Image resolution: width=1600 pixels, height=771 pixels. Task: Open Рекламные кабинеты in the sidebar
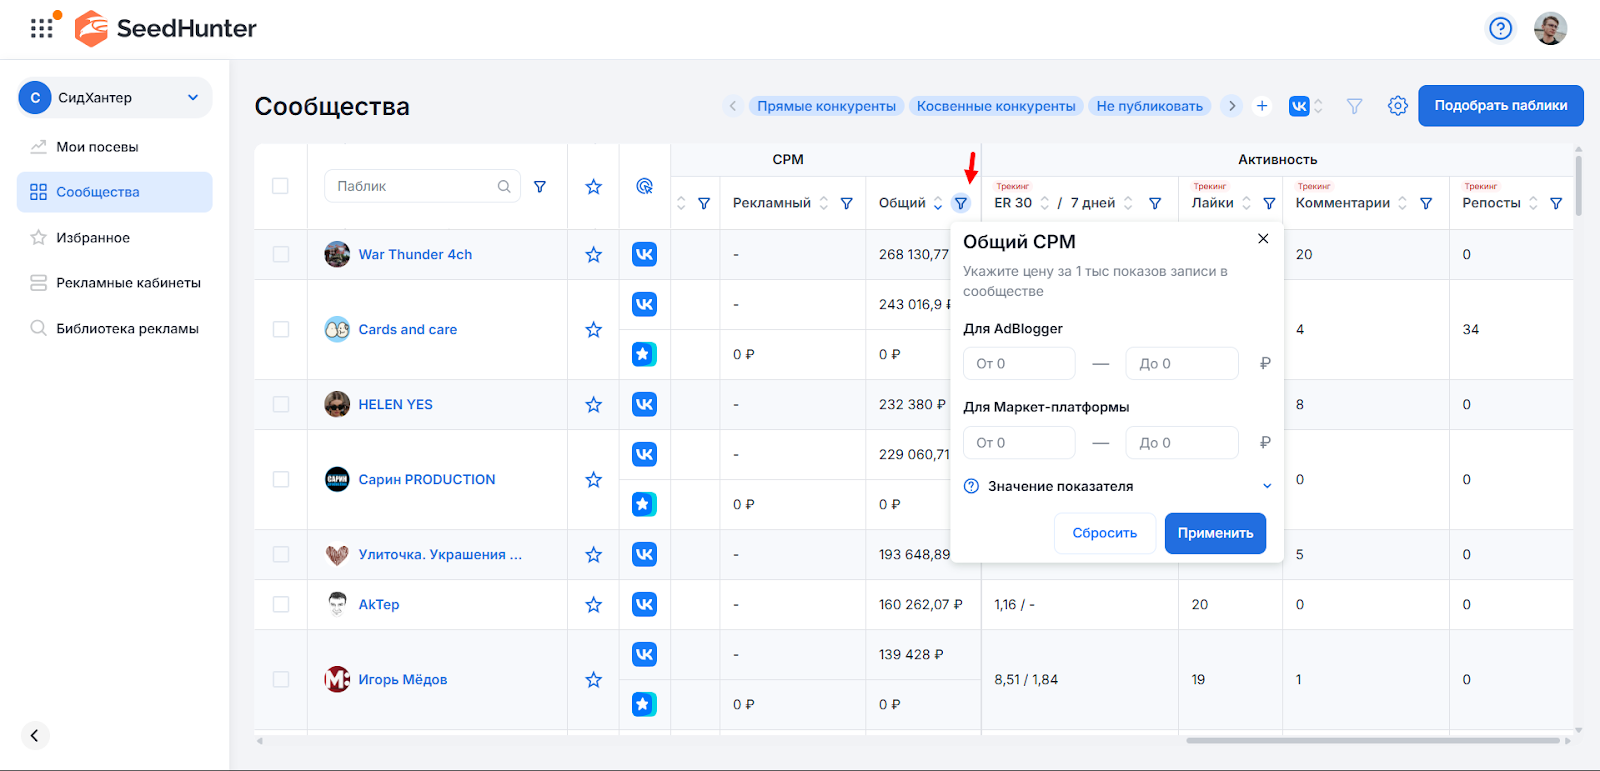[128, 283]
